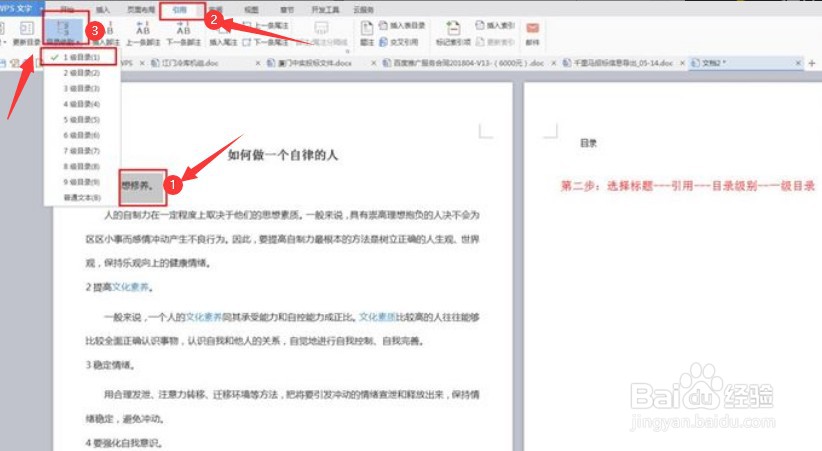
Task: Open the 江门冷库机组.doc document tab
Action: [x=190, y=63]
